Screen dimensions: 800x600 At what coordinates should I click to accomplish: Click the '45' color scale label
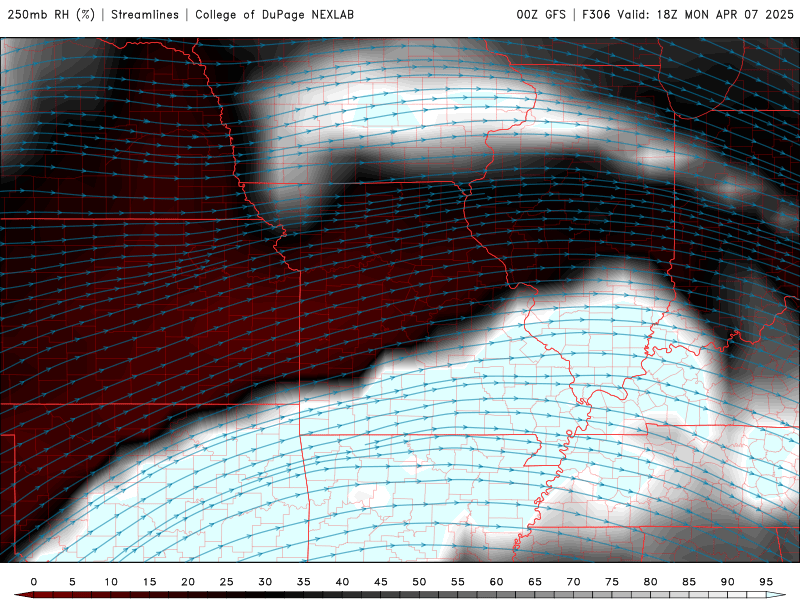point(381,582)
